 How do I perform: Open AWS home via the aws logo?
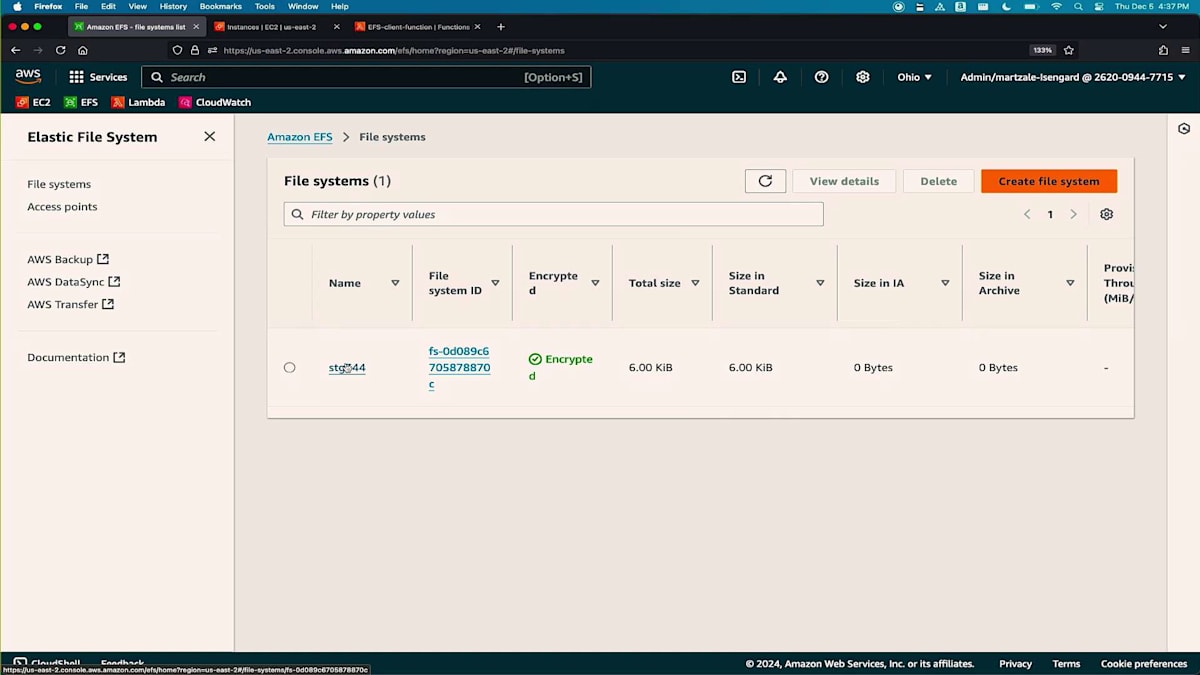(x=28, y=77)
